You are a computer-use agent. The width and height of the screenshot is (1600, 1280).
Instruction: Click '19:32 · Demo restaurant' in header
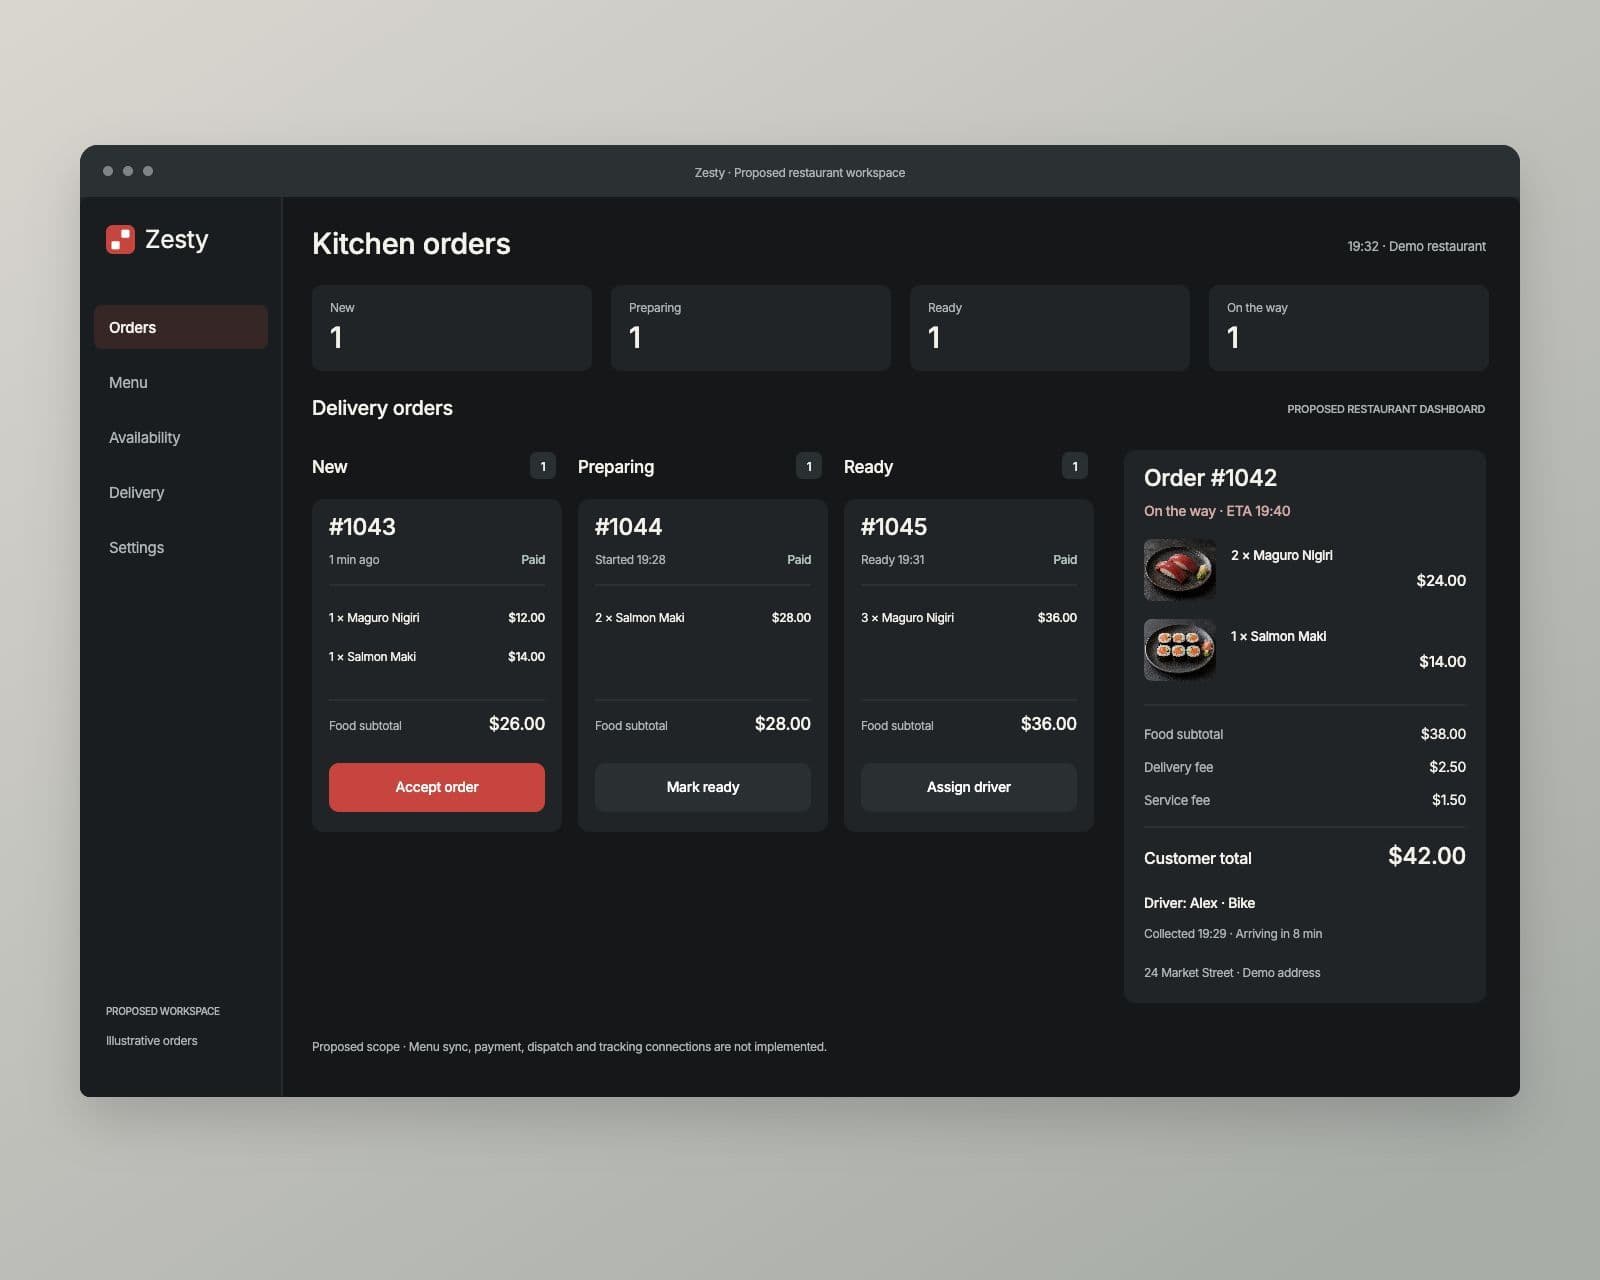[1416, 246]
